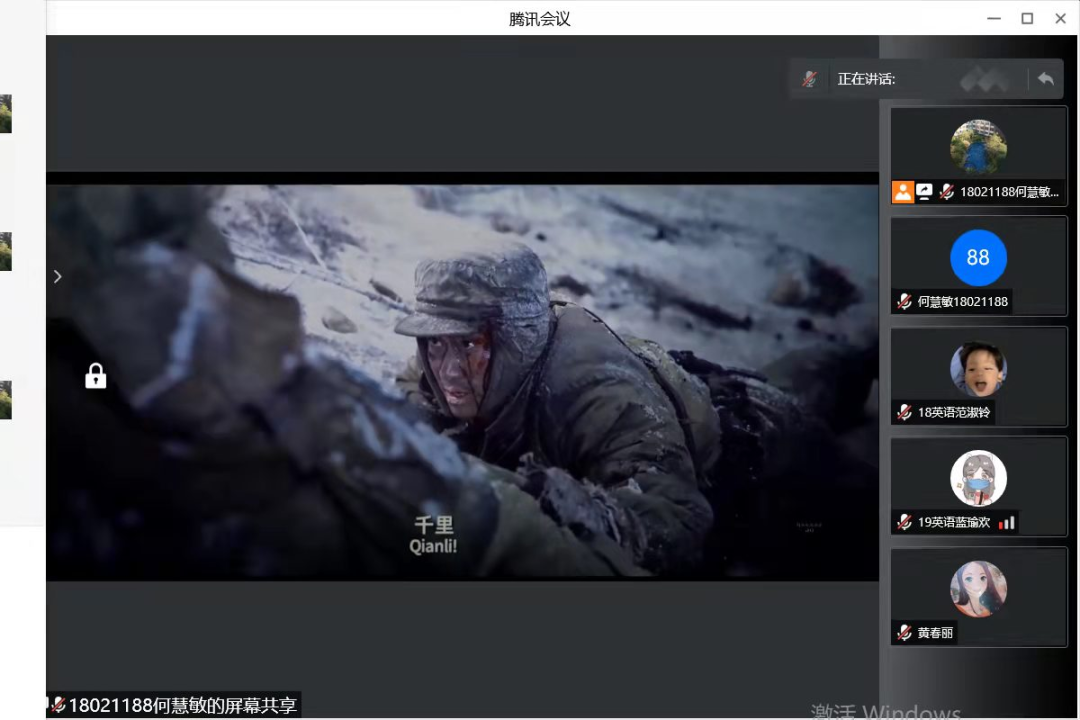Click the shared movie video area

click(x=462, y=380)
